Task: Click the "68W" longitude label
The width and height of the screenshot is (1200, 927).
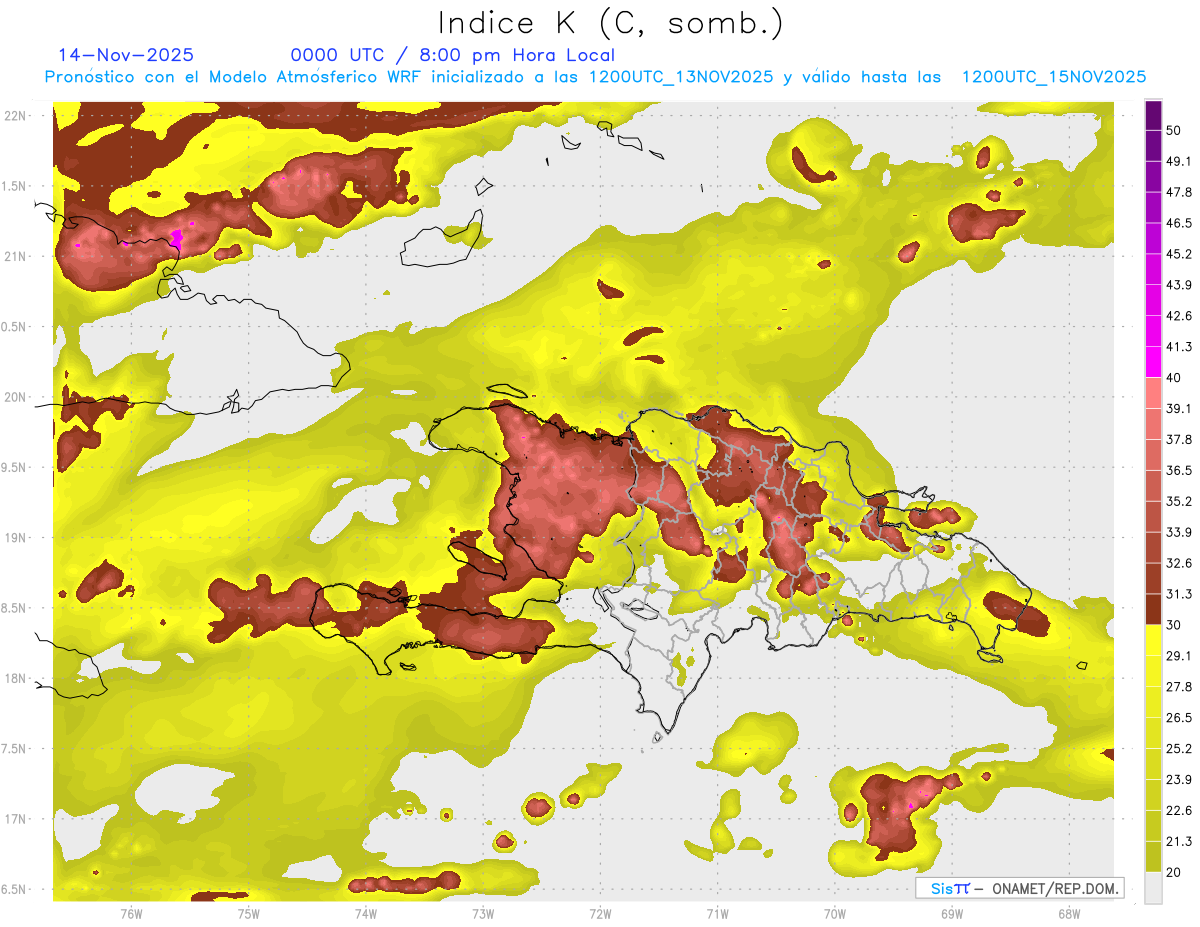Action: click(x=1068, y=914)
